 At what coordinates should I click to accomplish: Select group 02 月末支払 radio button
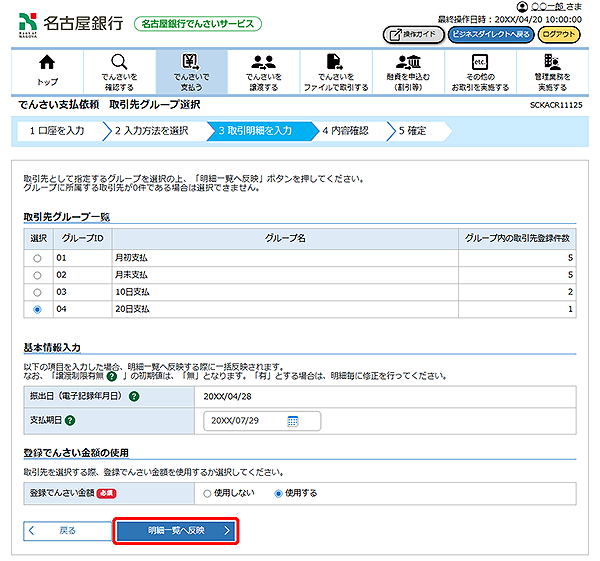[38, 274]
